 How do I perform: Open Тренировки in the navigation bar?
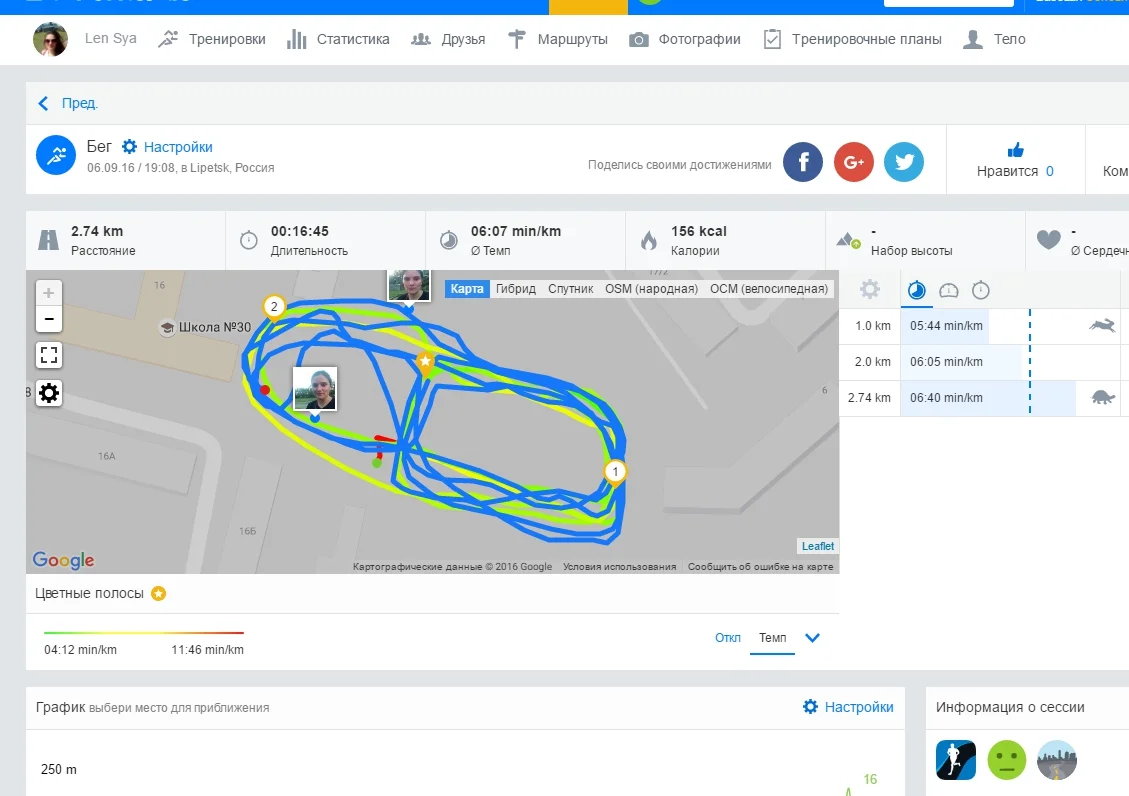[212, 39]
